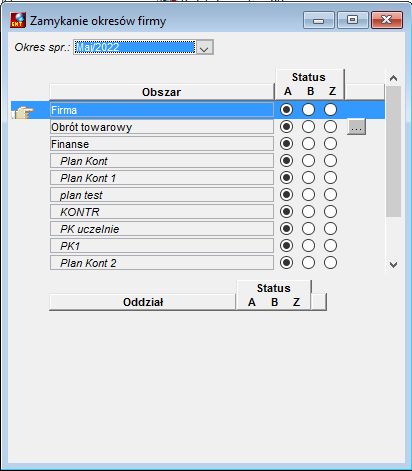The width and height of the screenshot is (412, 471).
Task: Mark PK1 with status A
Action: tap(286, 246)
